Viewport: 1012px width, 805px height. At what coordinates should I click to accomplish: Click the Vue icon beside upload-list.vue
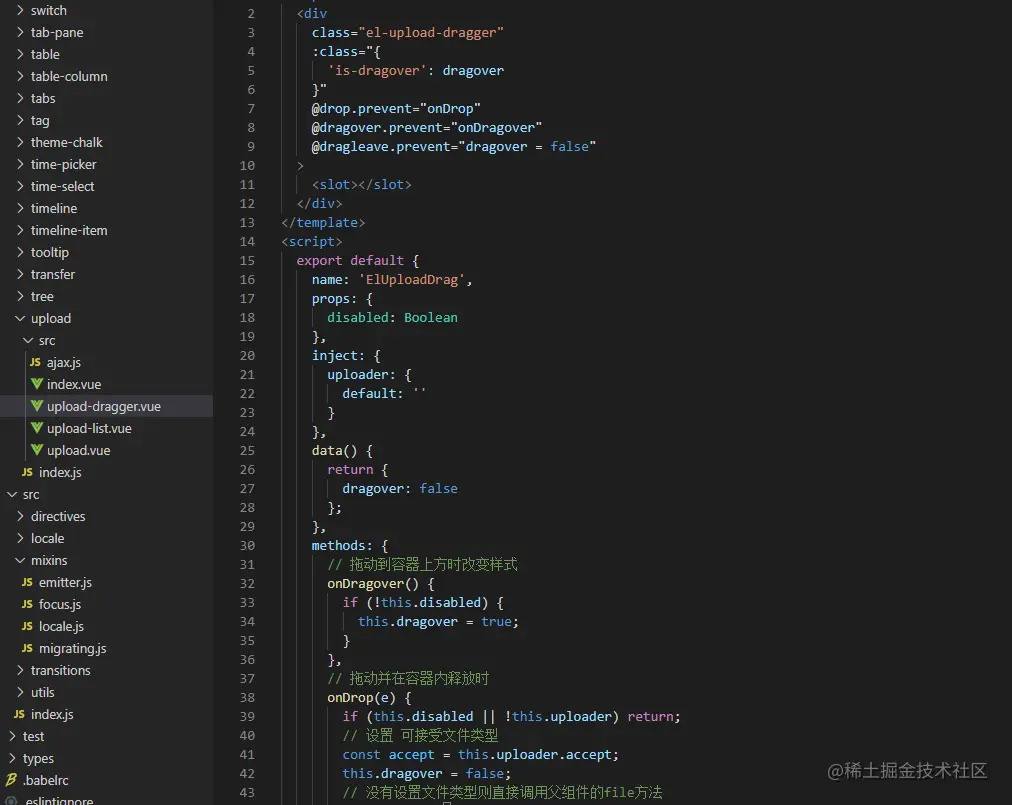37,428
